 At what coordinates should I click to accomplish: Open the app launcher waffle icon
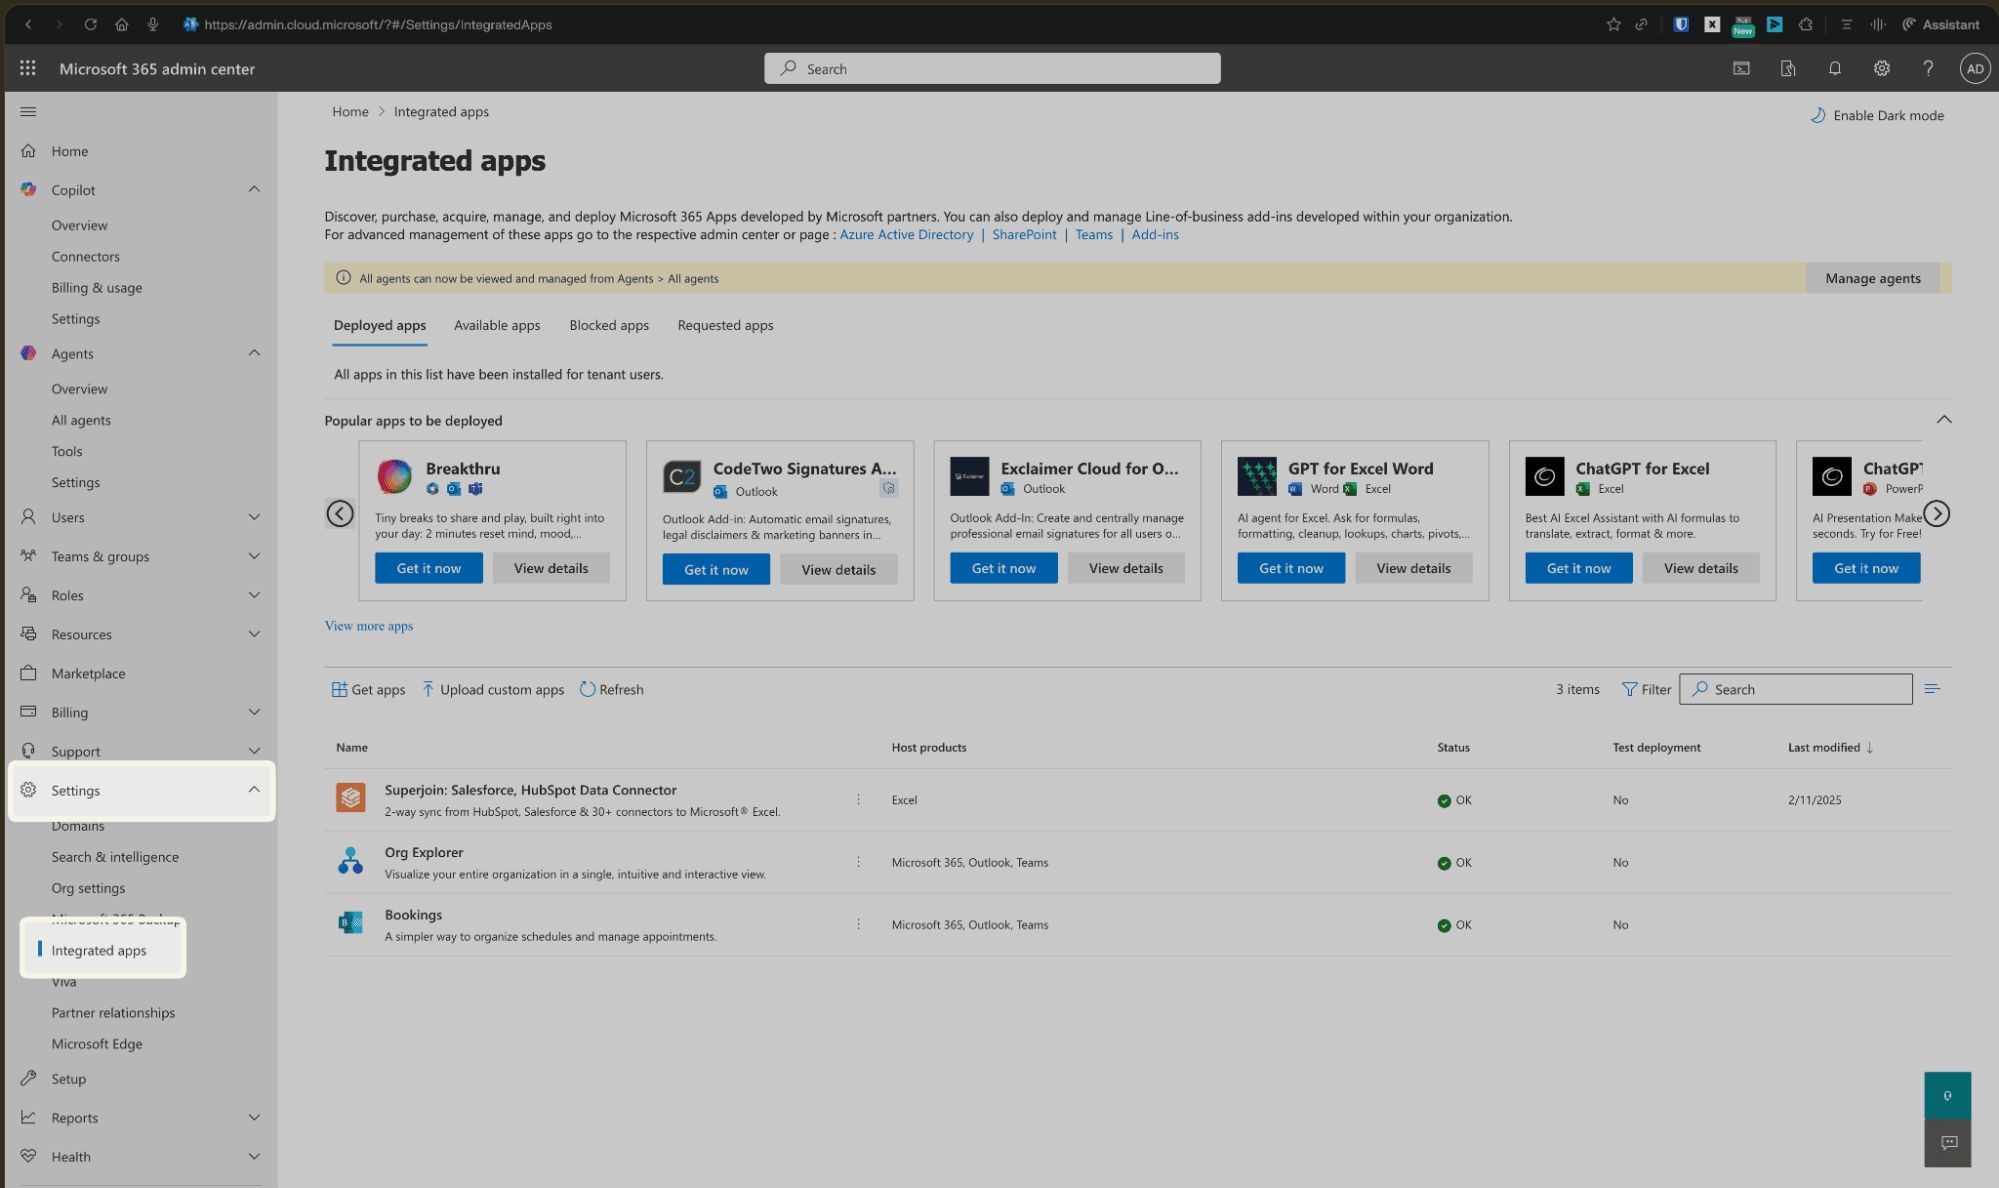coord(28,68)
